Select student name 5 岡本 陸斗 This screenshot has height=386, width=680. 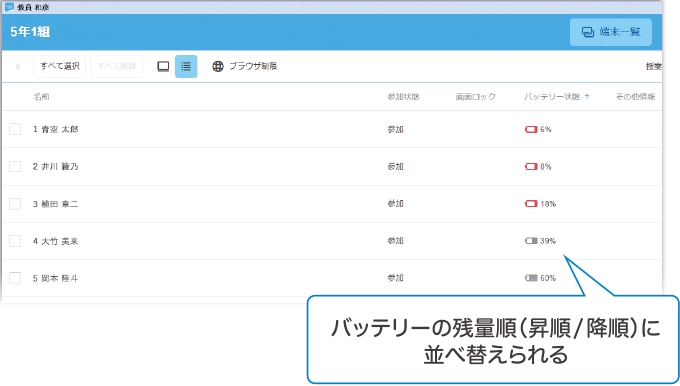tap(56, 278)
